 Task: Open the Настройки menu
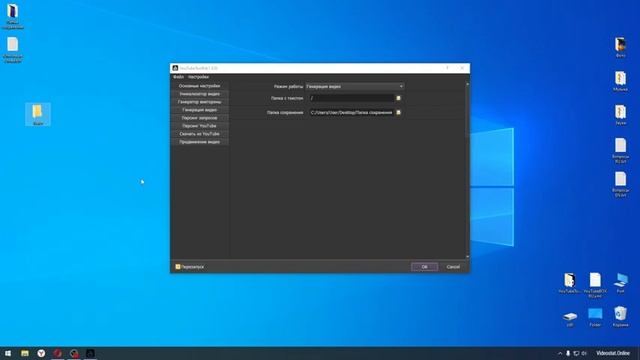pos(198,77)
